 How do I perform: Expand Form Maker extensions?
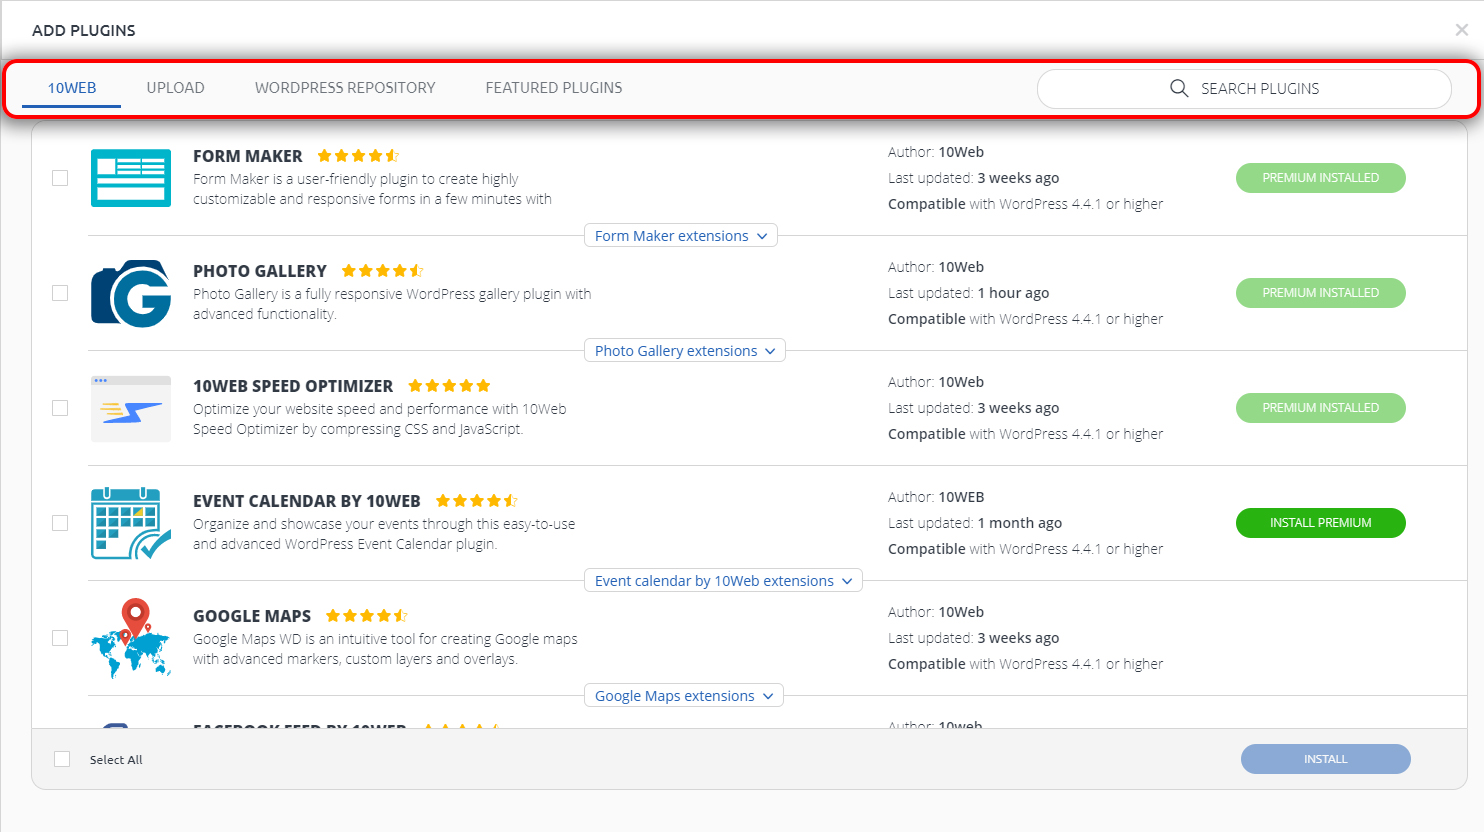pyautogui.click(x=681, y=236)
